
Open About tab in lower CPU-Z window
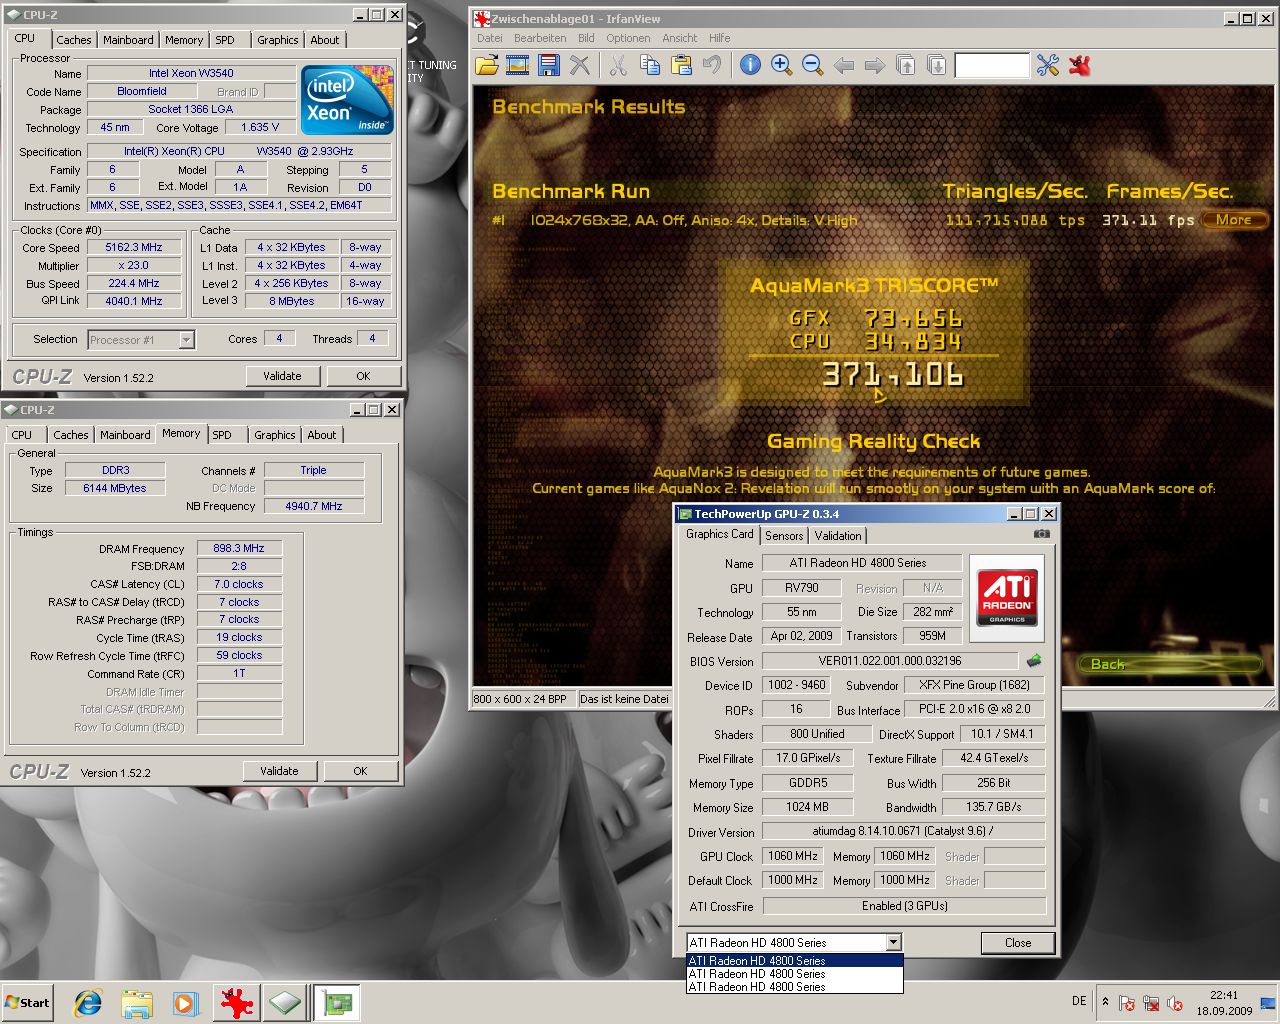[322, 435]
